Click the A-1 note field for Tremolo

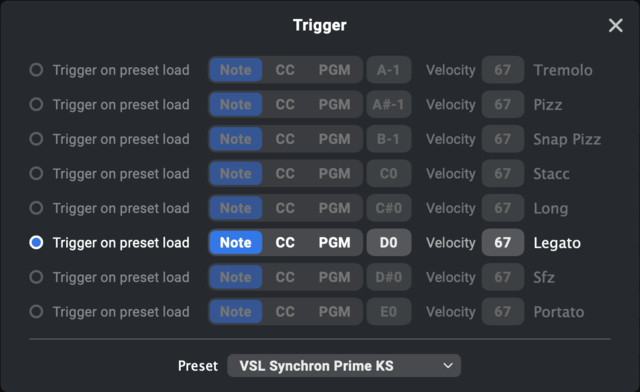pos(389,70)
